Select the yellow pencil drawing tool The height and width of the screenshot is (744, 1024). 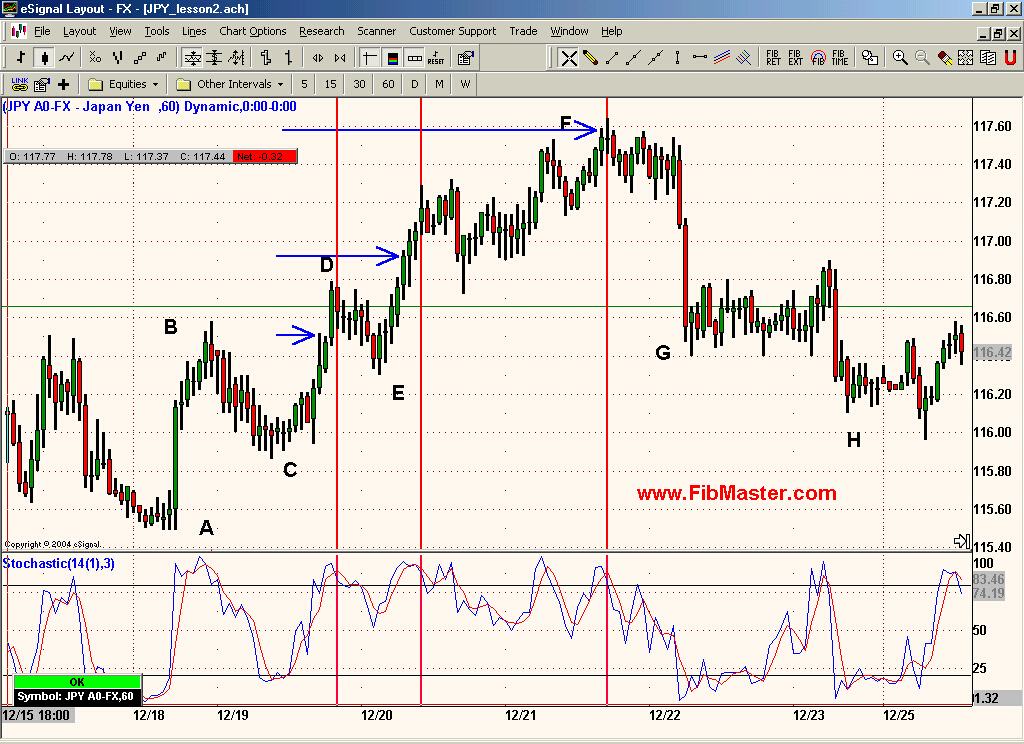point(590,58)
